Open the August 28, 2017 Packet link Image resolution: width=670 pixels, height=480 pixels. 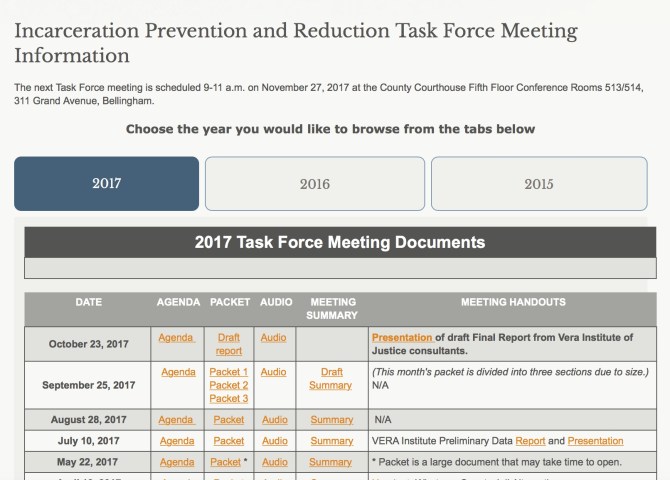click(229, 420)
